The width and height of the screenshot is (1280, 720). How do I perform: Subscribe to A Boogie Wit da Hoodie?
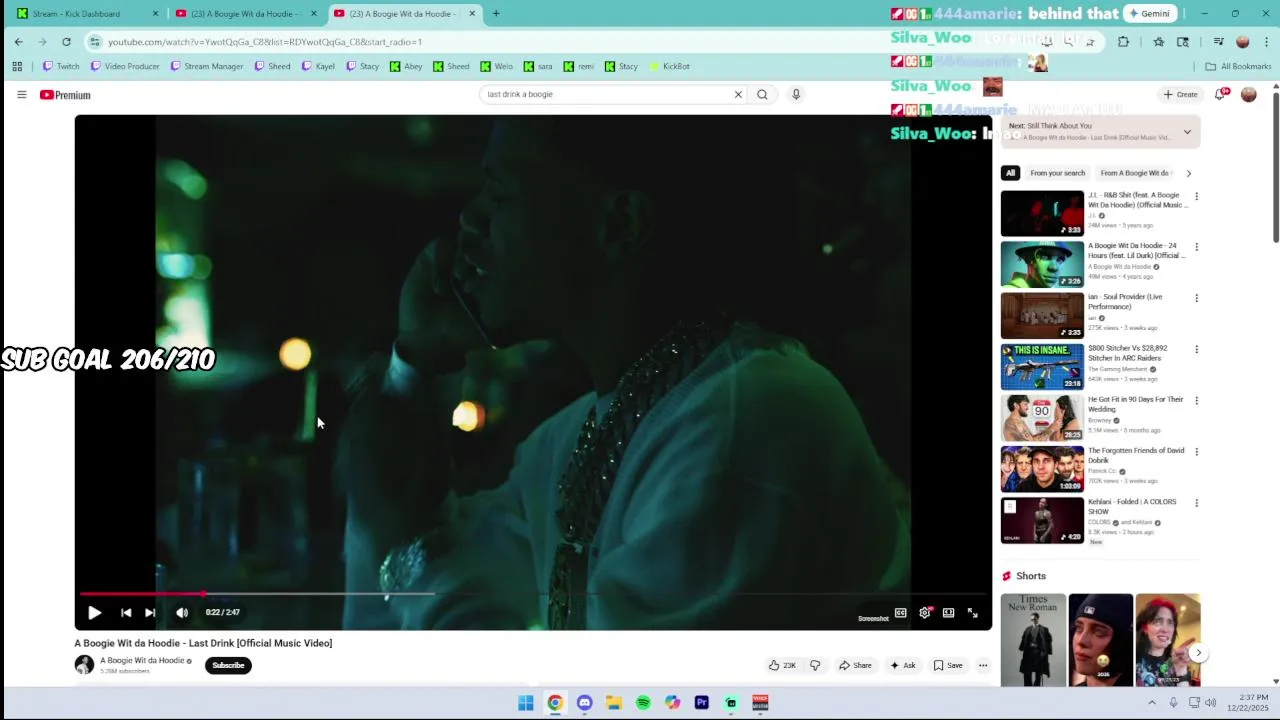(x=228, y=665)
